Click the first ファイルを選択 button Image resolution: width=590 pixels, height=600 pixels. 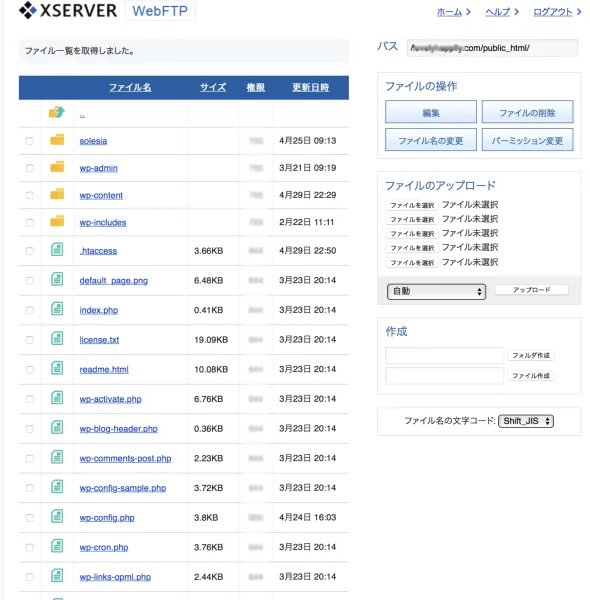[x=412, y=205]
